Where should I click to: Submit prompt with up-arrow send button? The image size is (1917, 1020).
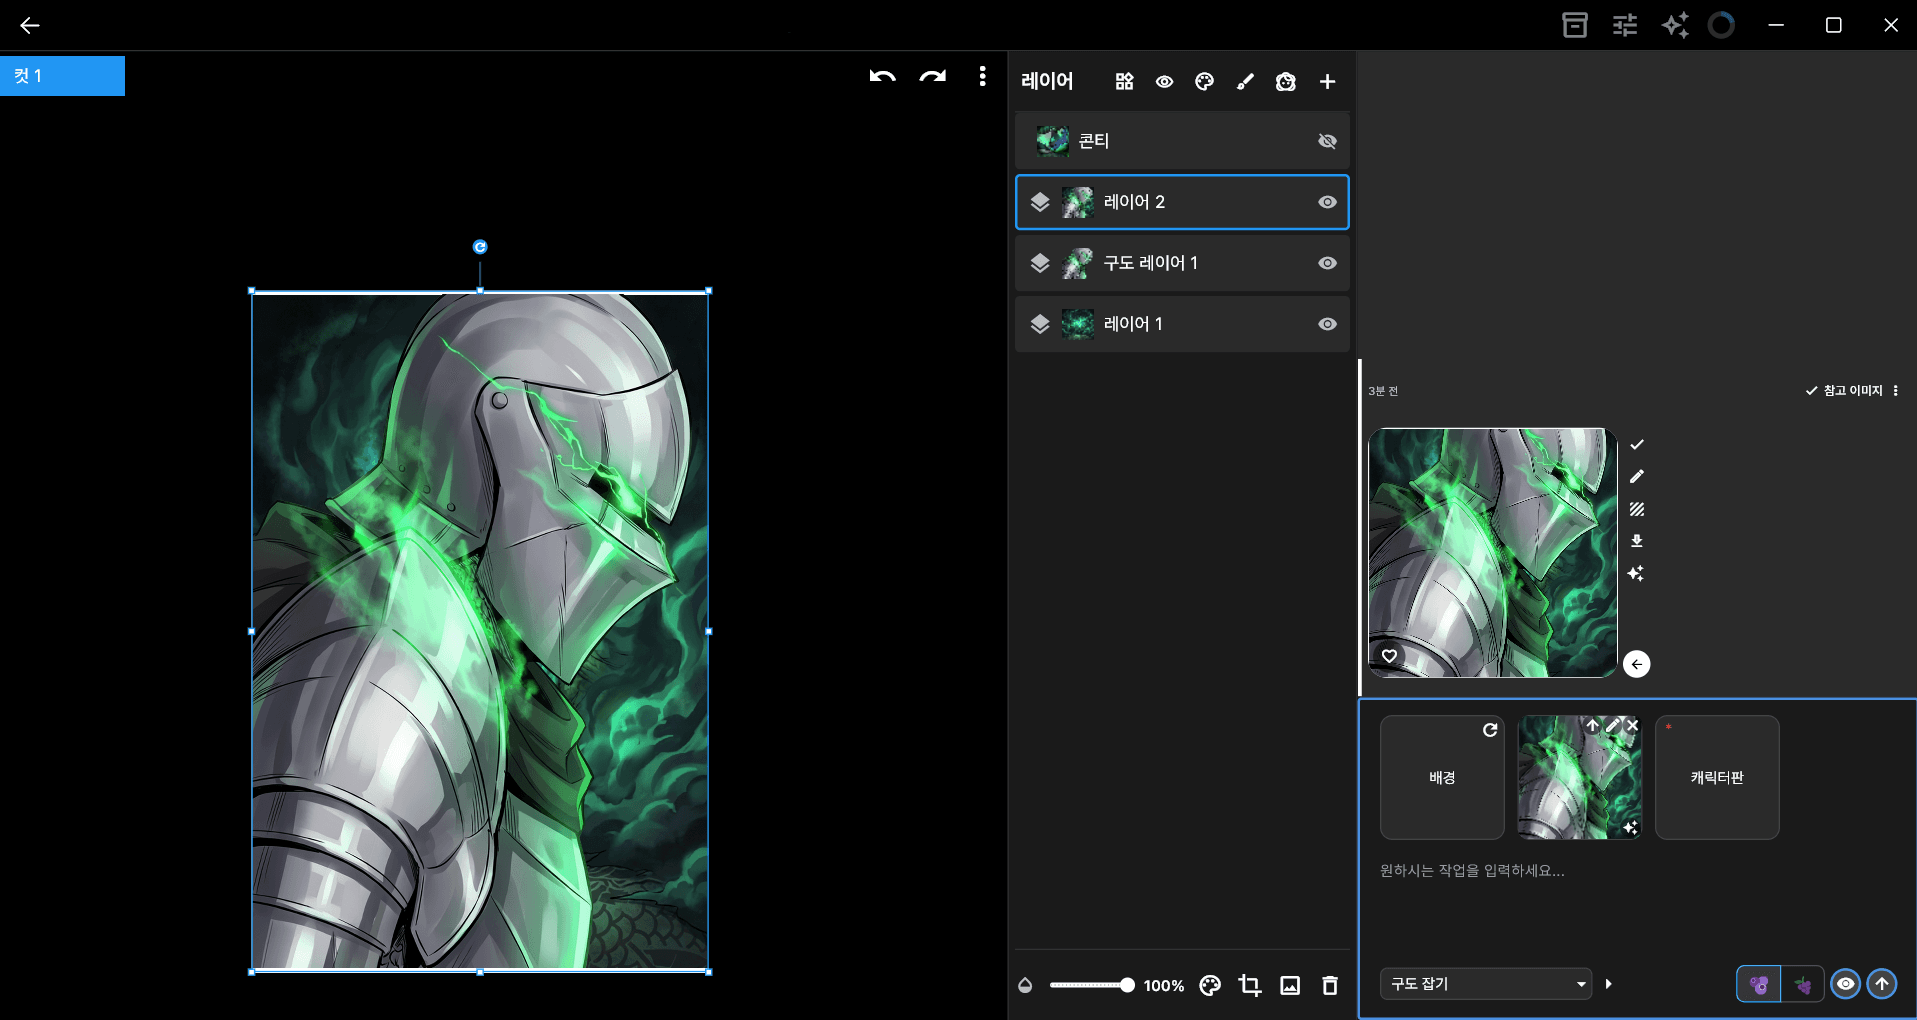click(x=1882, y=984)
